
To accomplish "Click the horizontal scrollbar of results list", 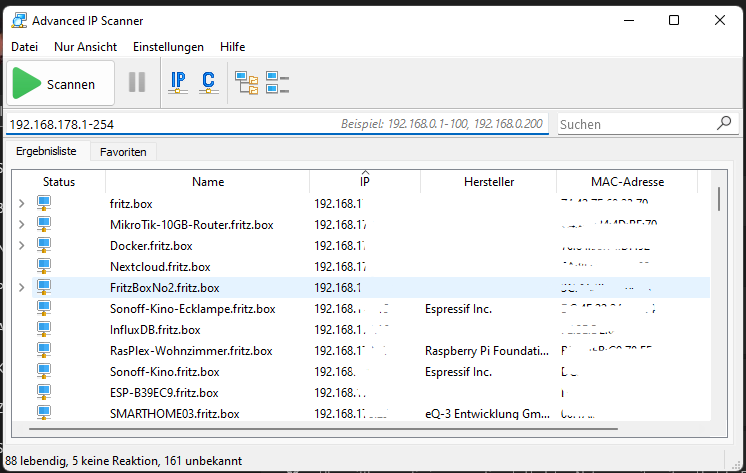I will click(x=324, y=429).
